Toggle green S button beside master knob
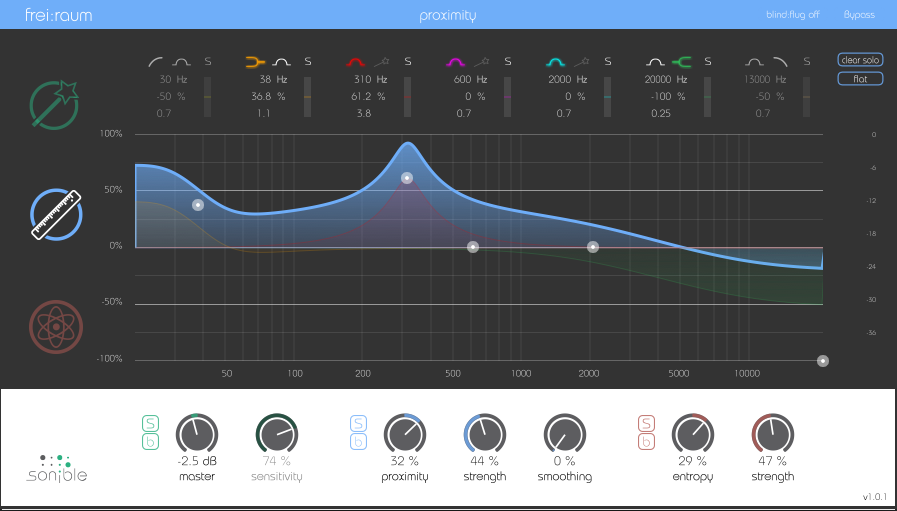This screenshot has height=511, width=897. pos(150,423)
